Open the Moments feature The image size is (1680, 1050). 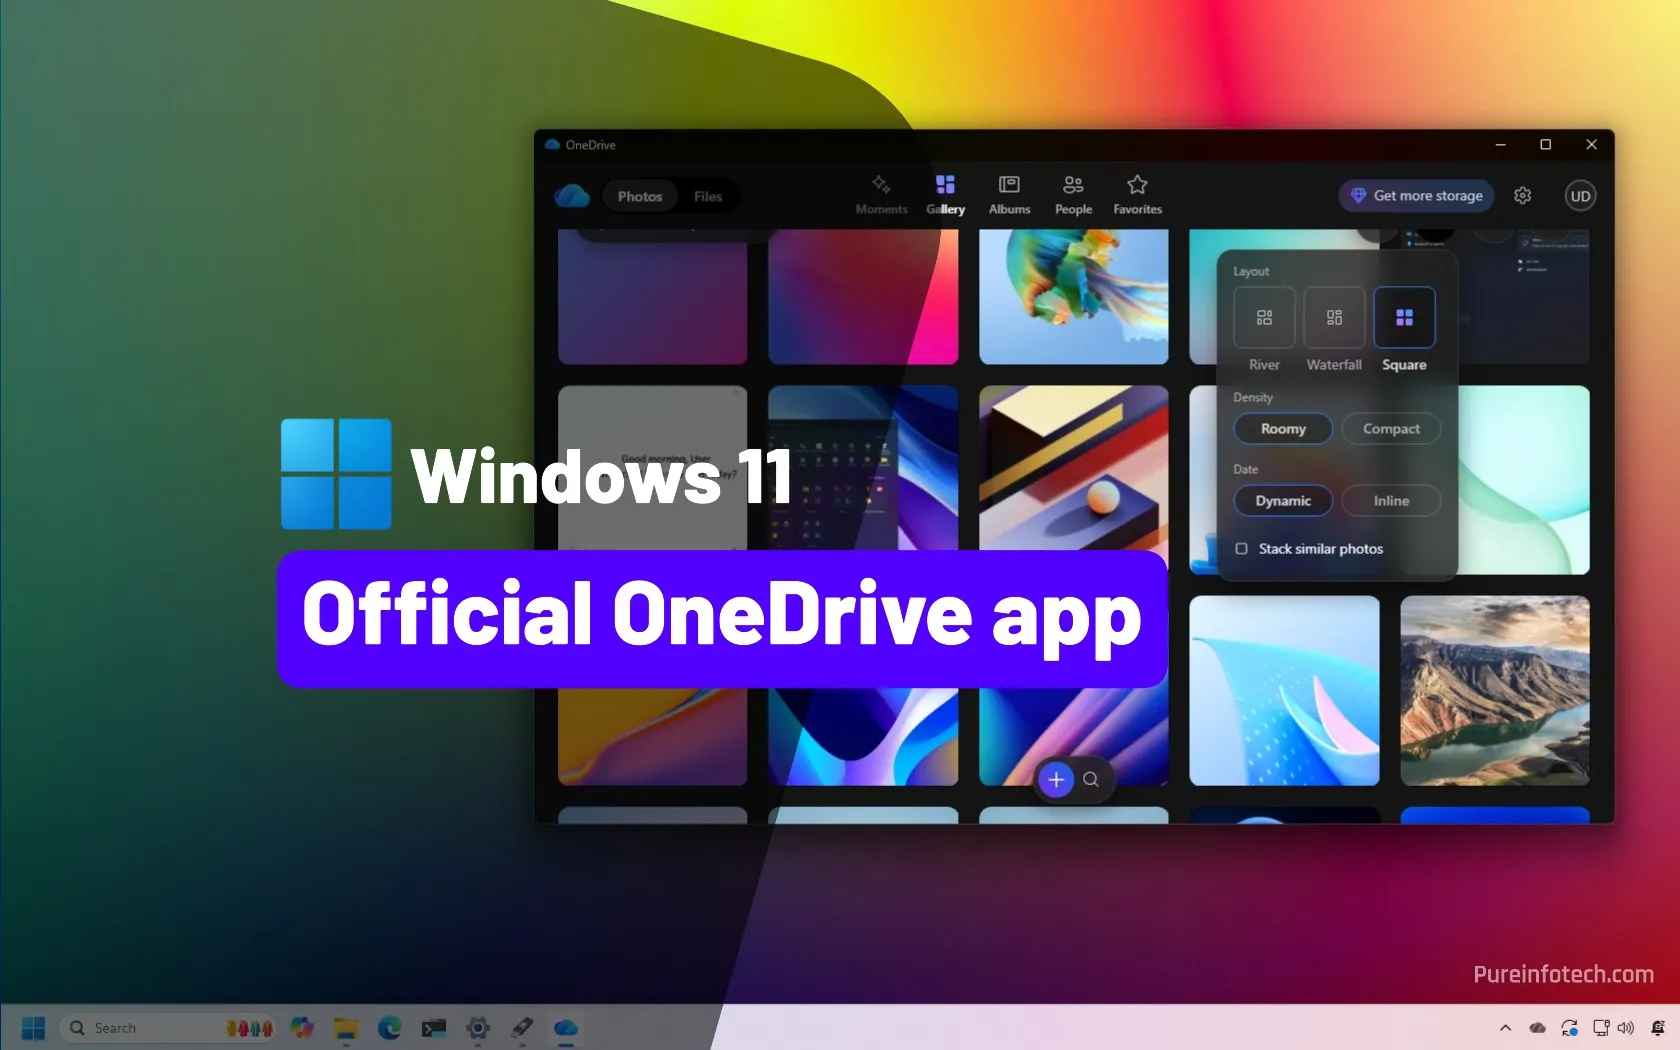881,195
